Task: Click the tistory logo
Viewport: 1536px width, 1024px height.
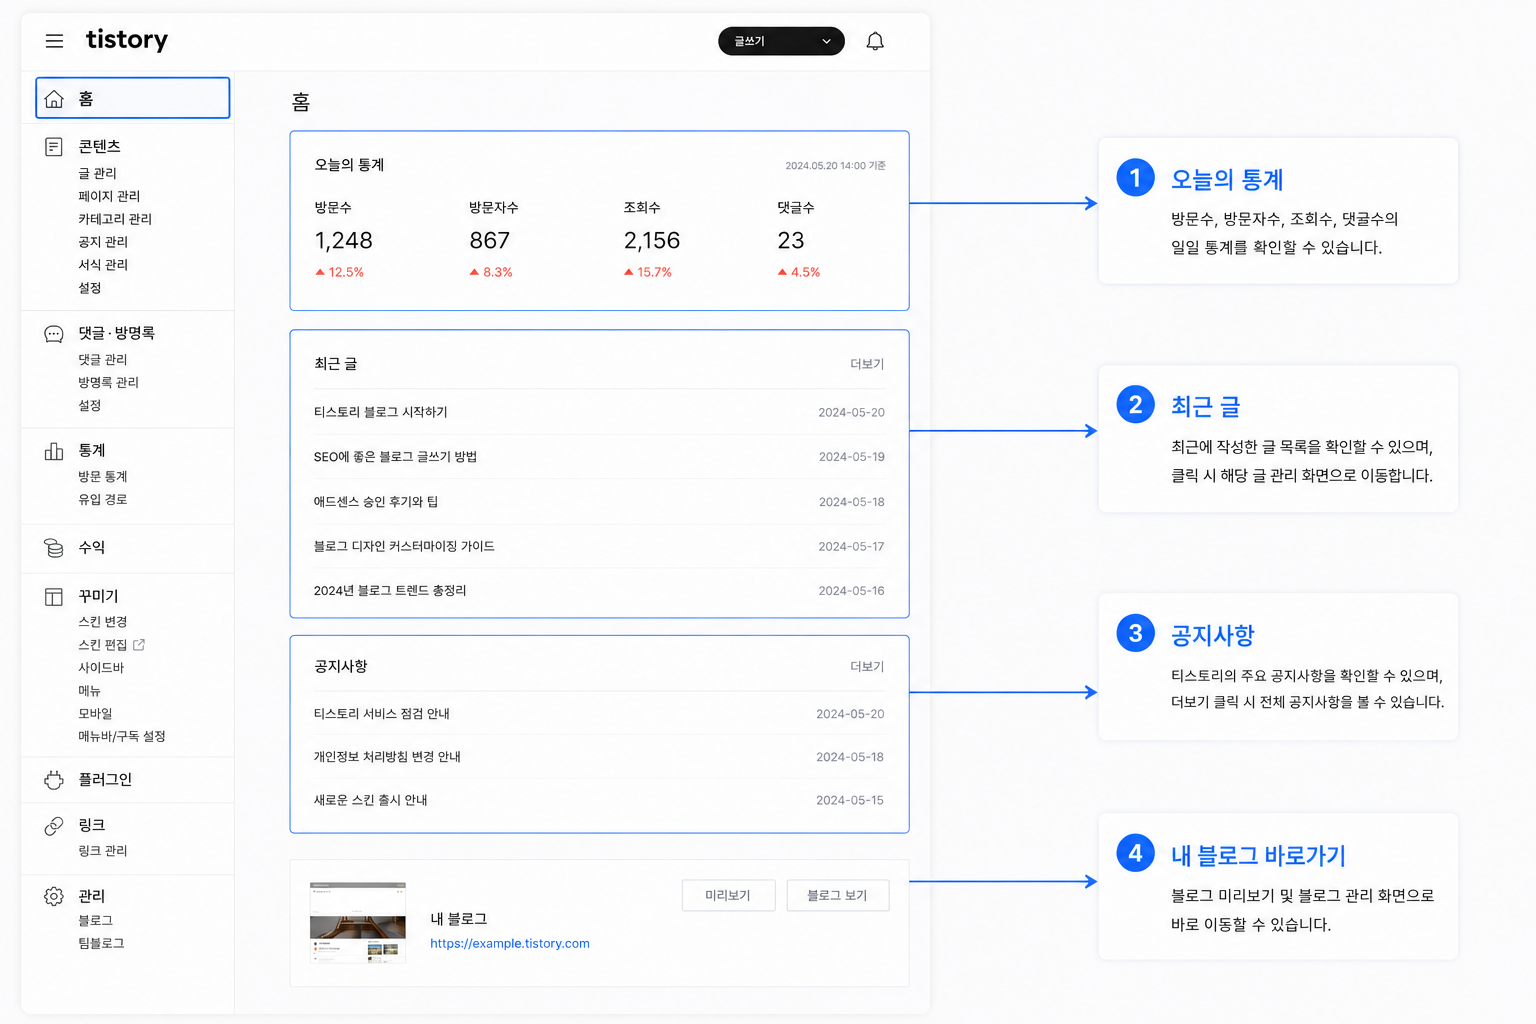Action: pos(127,40)
